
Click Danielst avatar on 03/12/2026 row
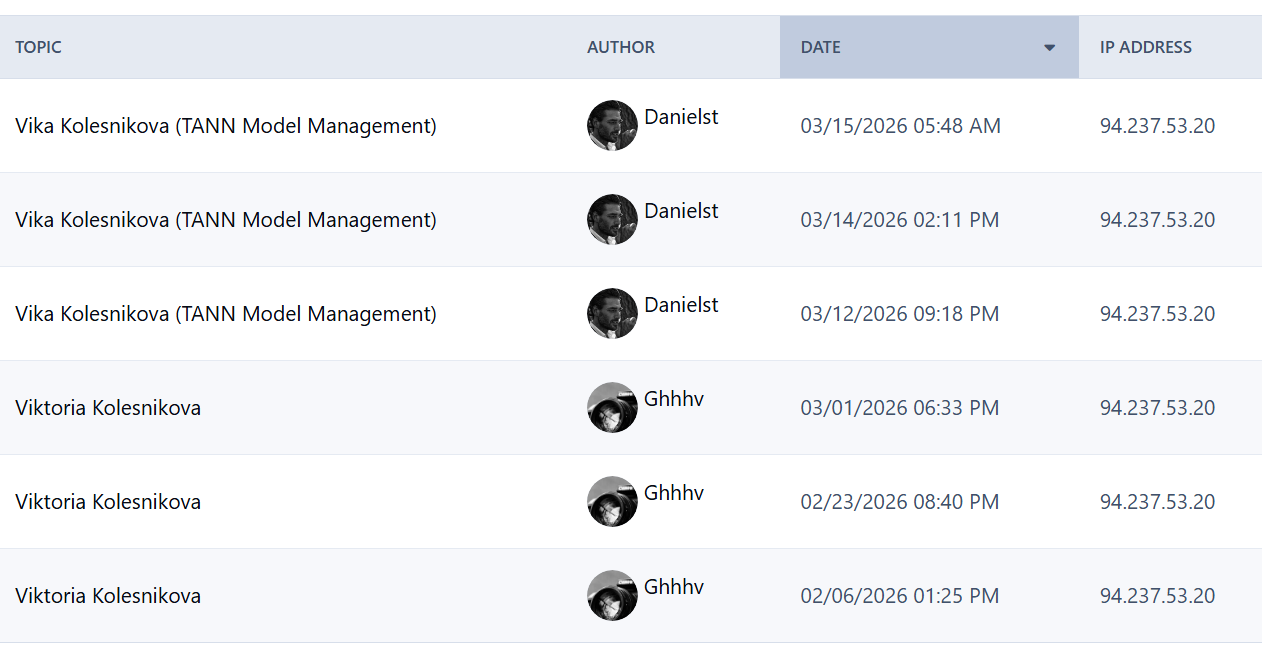612,314
